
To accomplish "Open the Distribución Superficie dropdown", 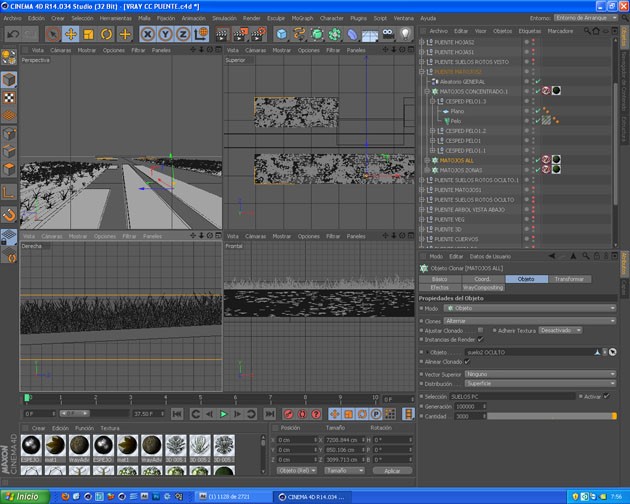I will pyautogui.click(x=540, y=383).
